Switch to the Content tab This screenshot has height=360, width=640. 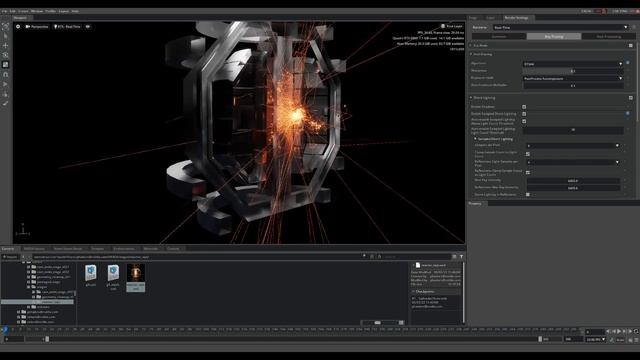(8, 249)
